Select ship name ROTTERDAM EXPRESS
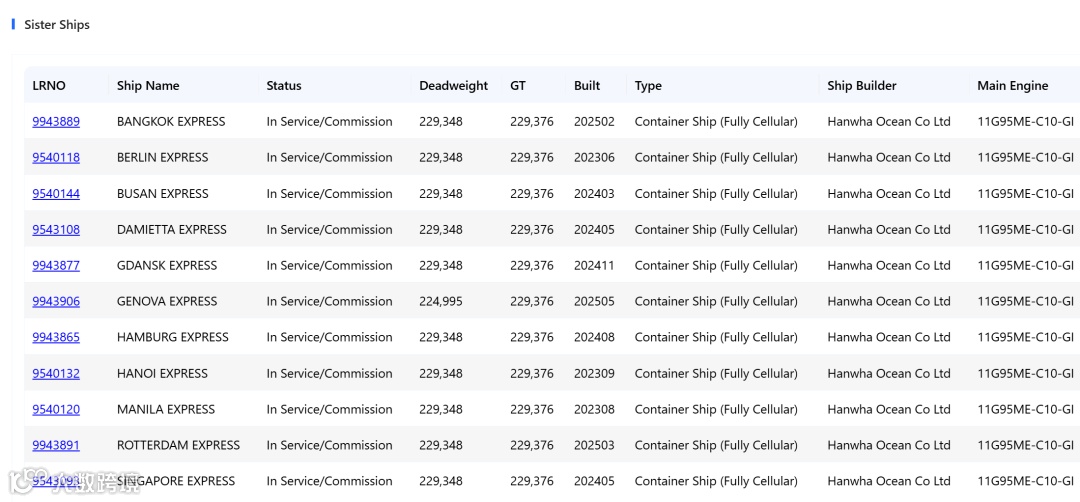1080x502 pixels. [178, 445]
